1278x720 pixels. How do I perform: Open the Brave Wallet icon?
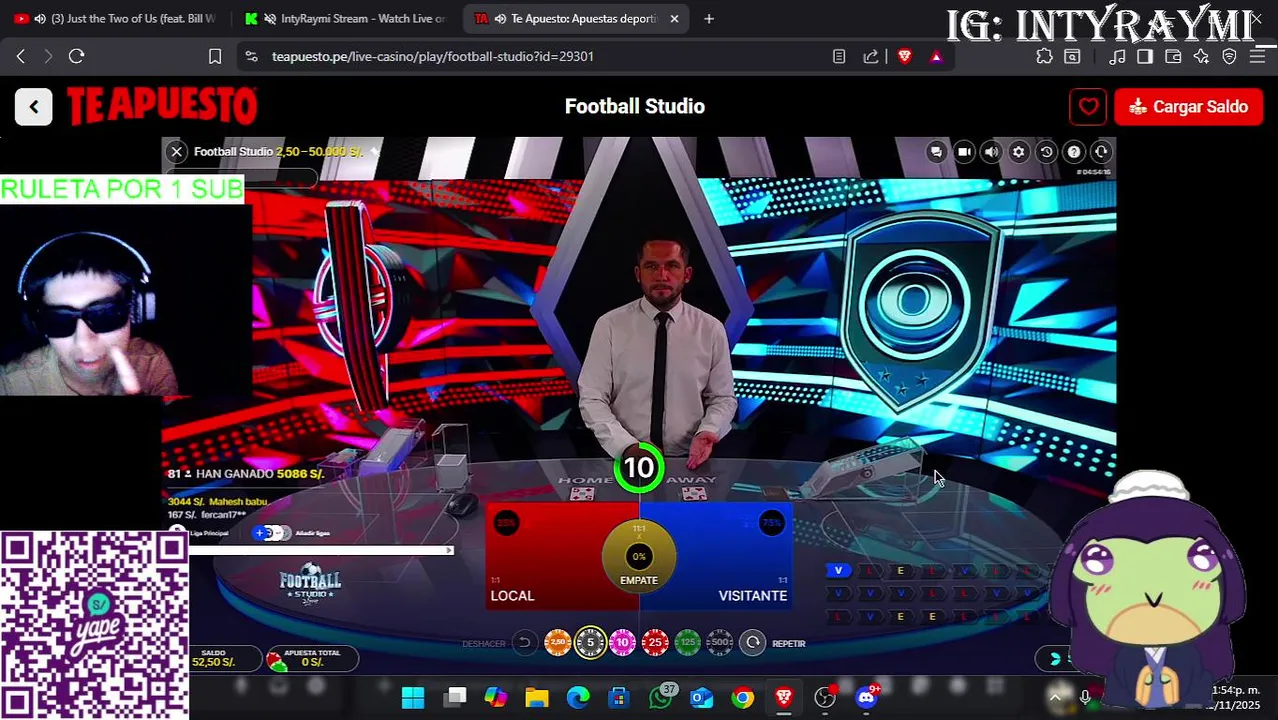[x=1173, y=57]
